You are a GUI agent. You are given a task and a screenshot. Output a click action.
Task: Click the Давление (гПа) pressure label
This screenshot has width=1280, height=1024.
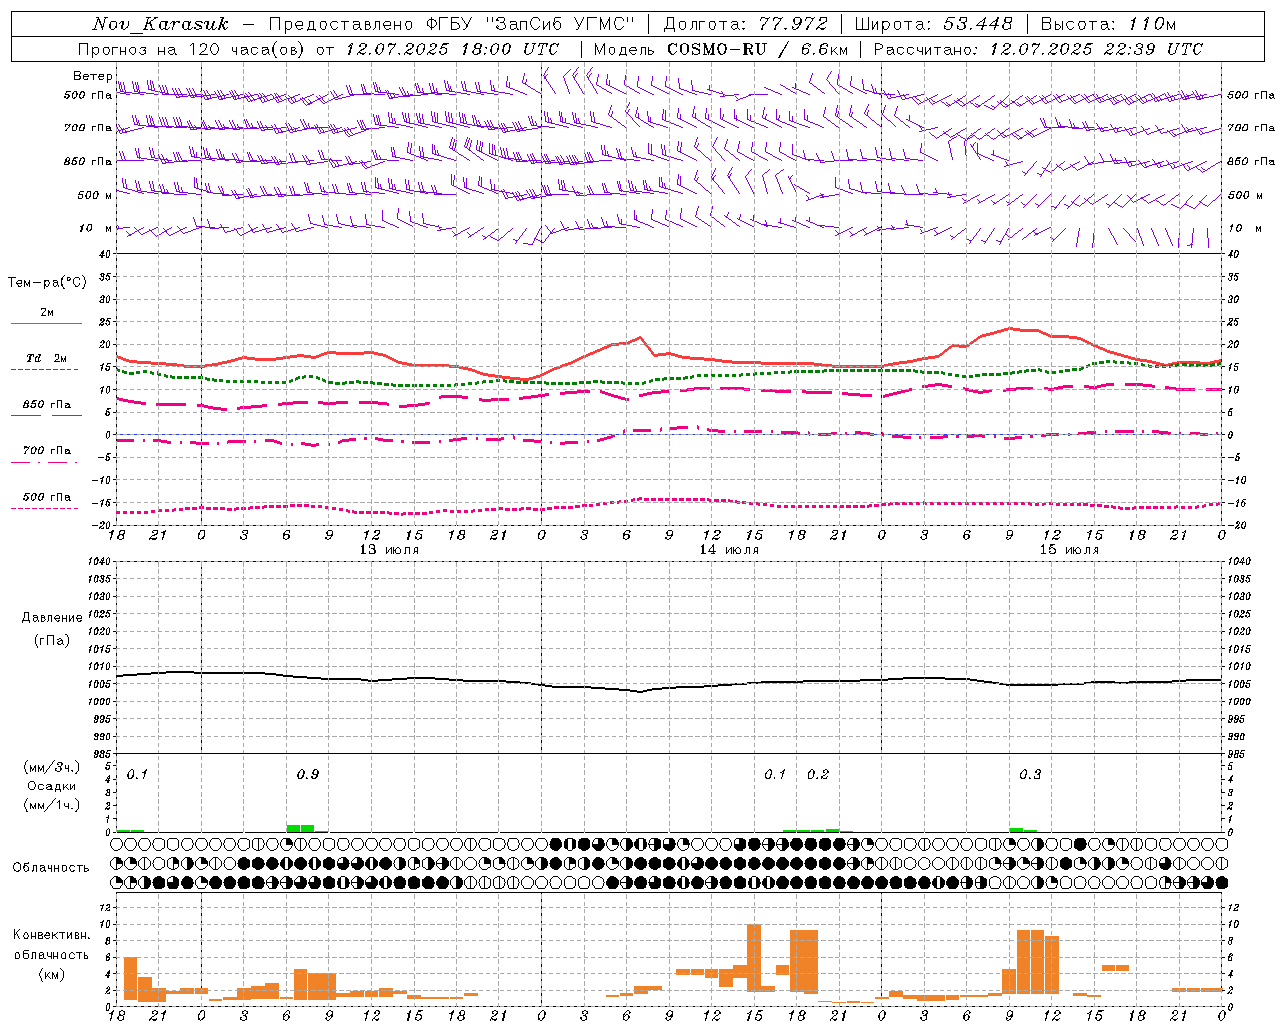tap(52, 628)
